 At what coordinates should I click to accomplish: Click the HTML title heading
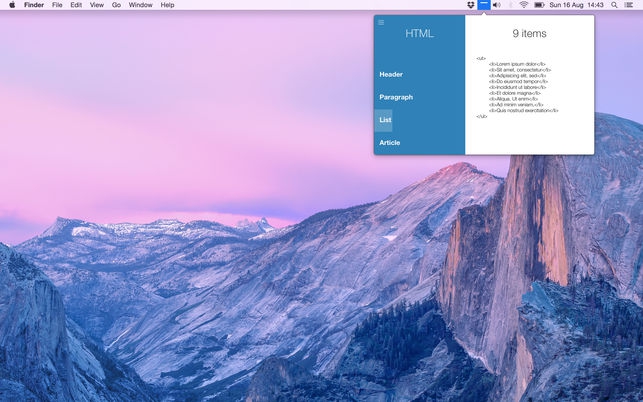[420, 34]
